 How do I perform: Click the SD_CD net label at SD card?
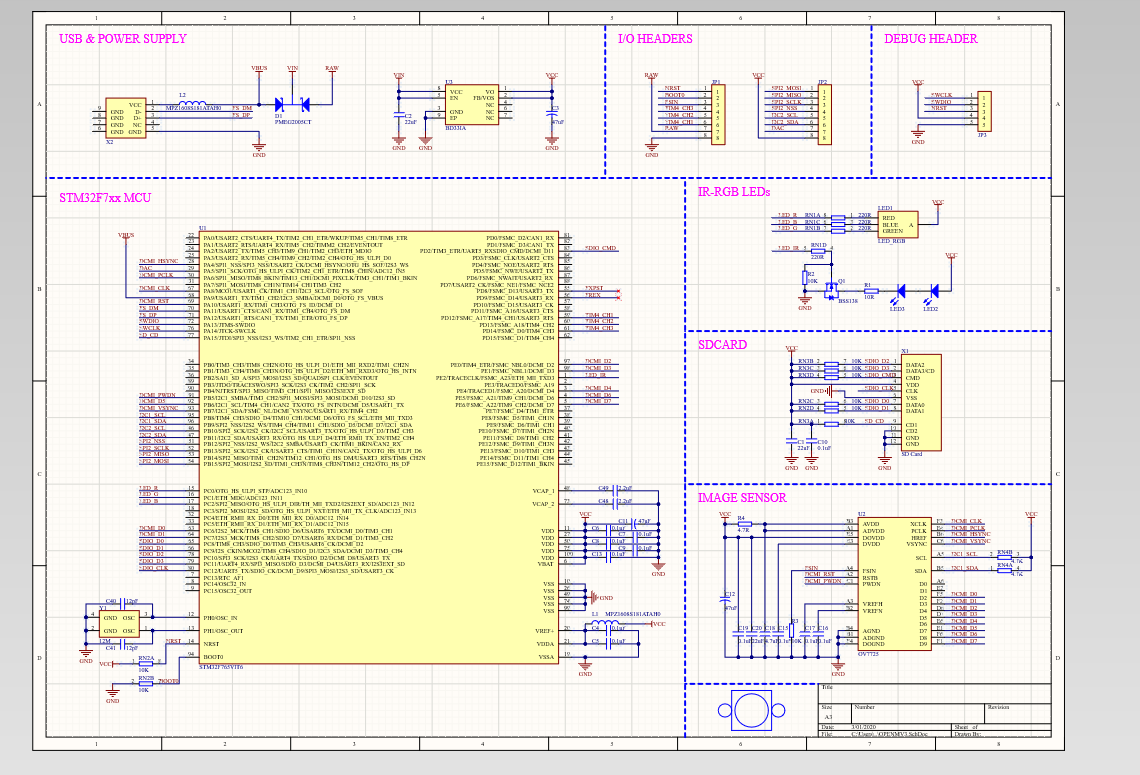[874, 422]
